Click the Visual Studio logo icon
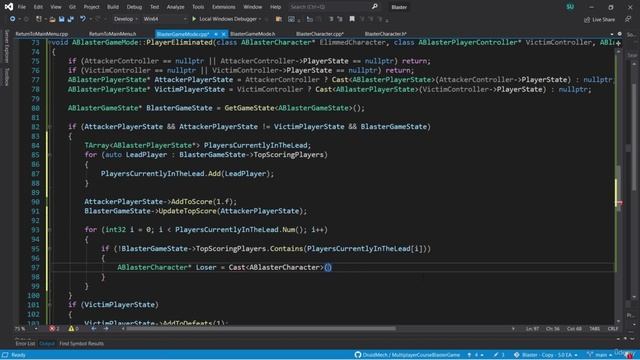 pos(9,7)
